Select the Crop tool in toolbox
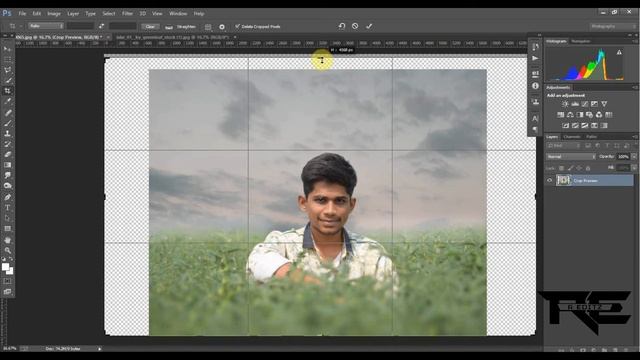The image size is (640, 360). pyautogui.click(x=7, y=91)
